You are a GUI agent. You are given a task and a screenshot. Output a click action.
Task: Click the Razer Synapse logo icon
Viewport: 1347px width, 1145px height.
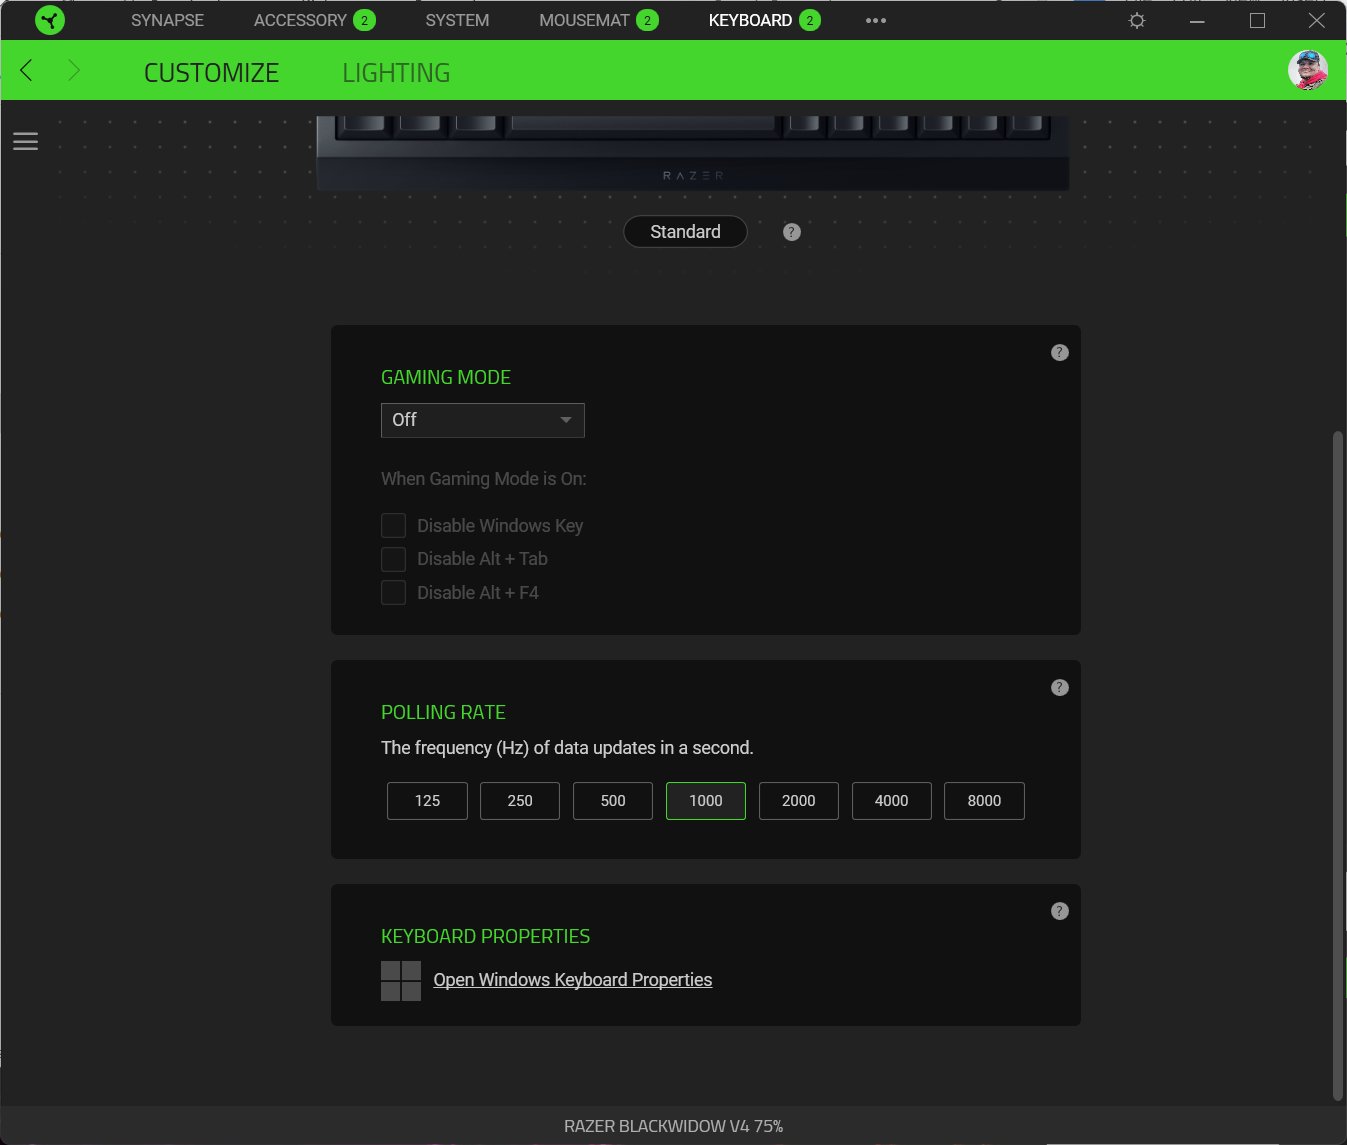[49, 20]
